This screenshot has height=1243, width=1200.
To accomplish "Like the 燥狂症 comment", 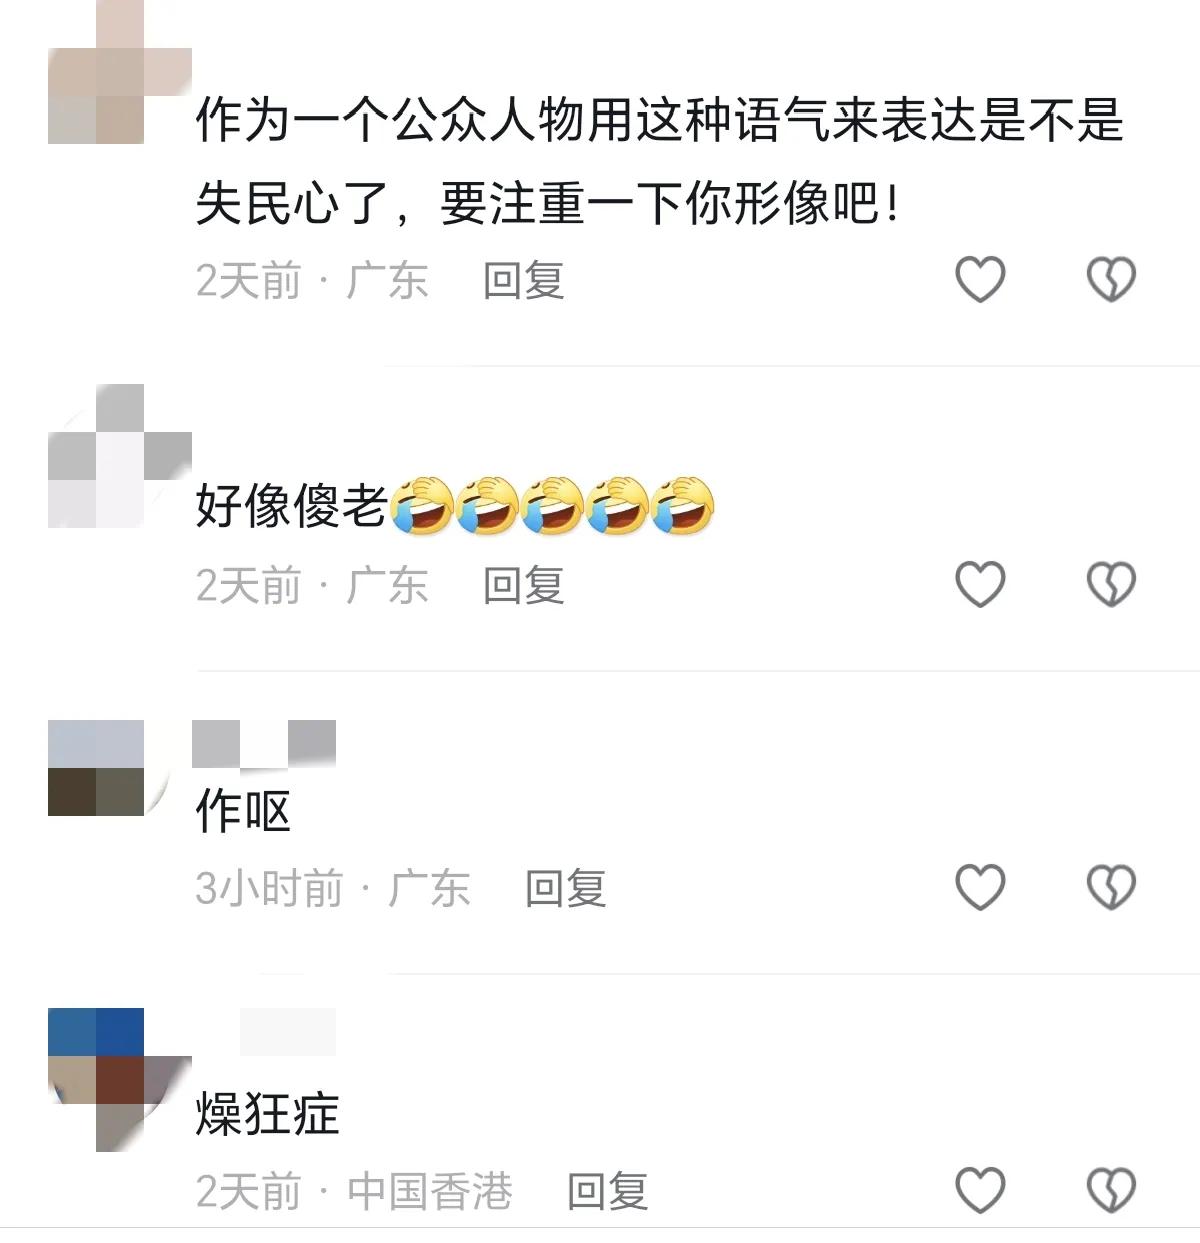I will pyautogui.click(x=980, y=1190).
